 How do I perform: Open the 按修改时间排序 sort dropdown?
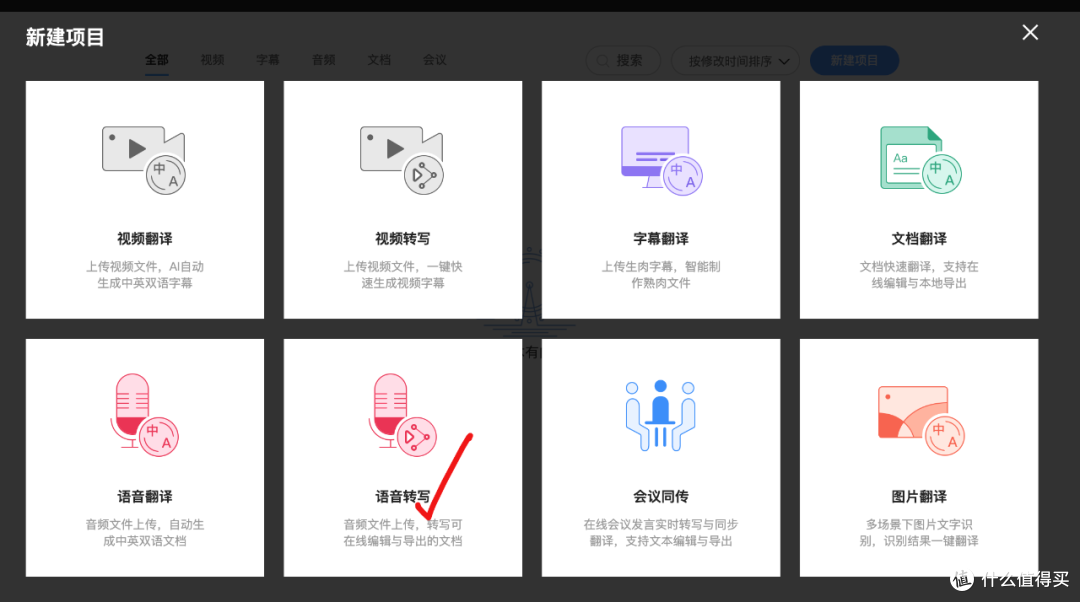(736, 61)
